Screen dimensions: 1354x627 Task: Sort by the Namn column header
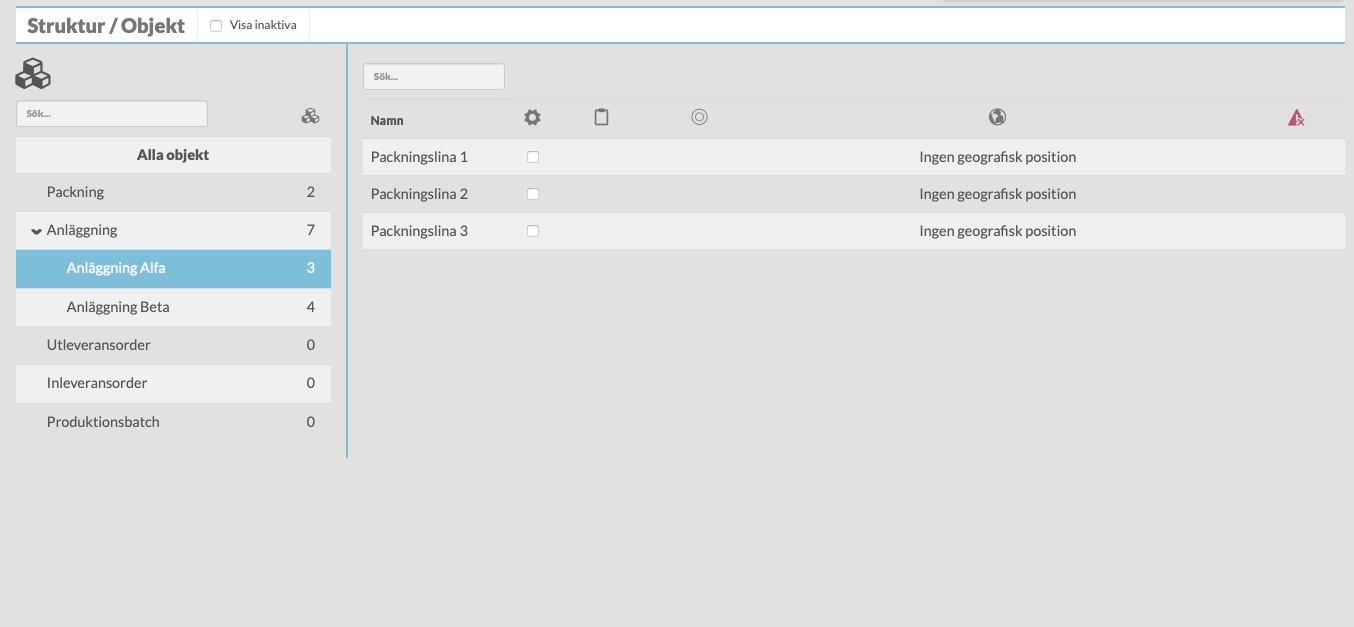pos(387,120)
